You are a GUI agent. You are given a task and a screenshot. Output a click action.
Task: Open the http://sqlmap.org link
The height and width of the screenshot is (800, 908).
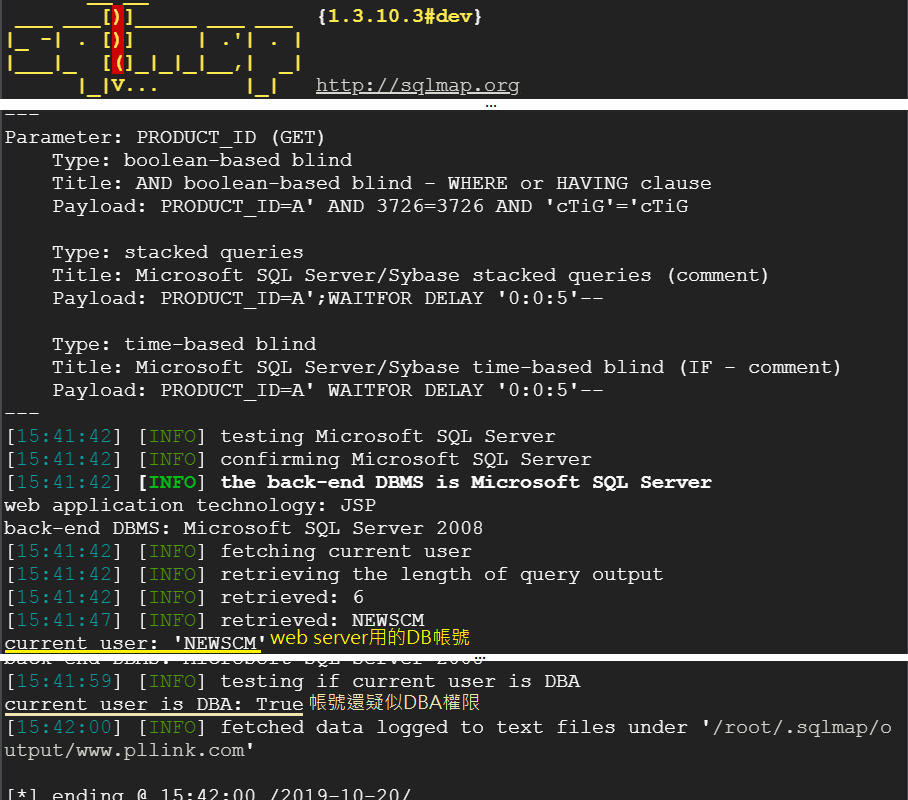pos(418,86)
